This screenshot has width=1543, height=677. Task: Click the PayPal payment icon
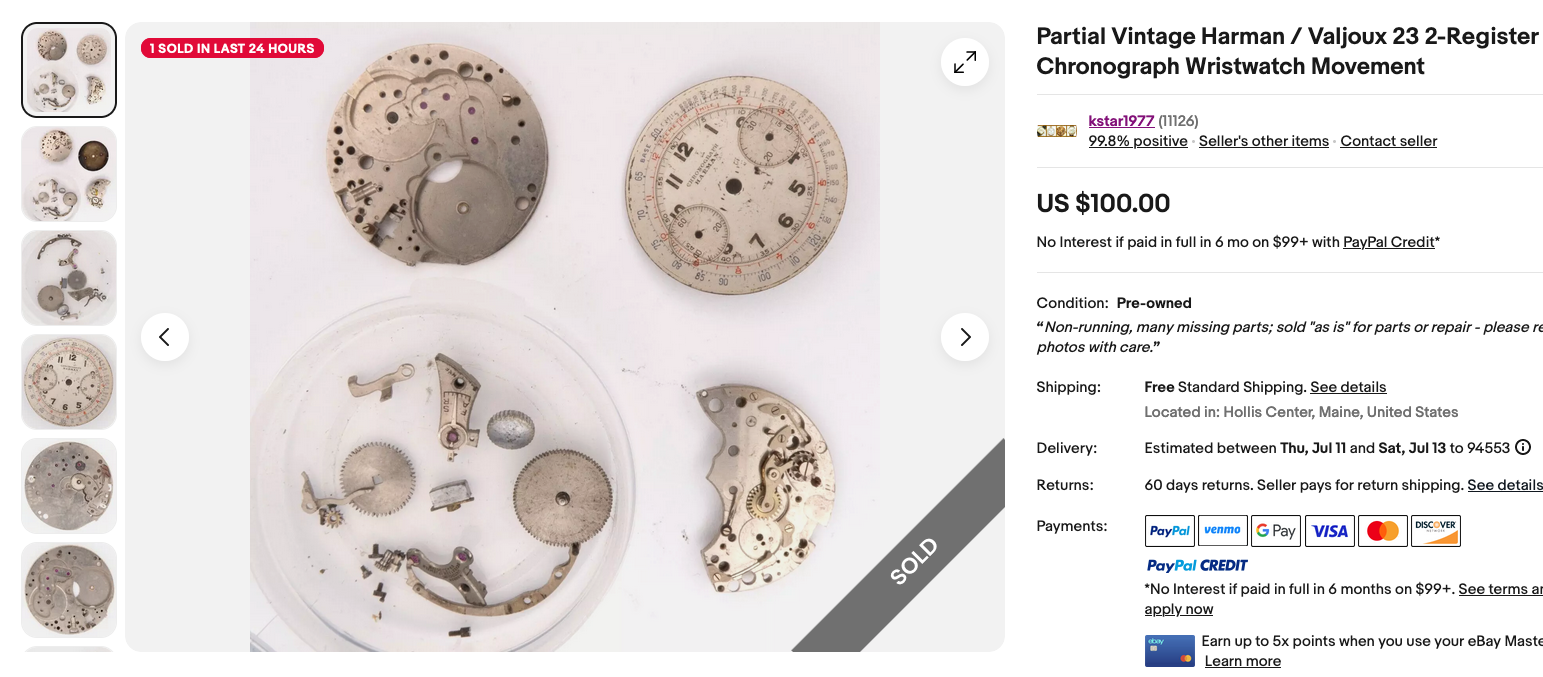point(1169,531)
